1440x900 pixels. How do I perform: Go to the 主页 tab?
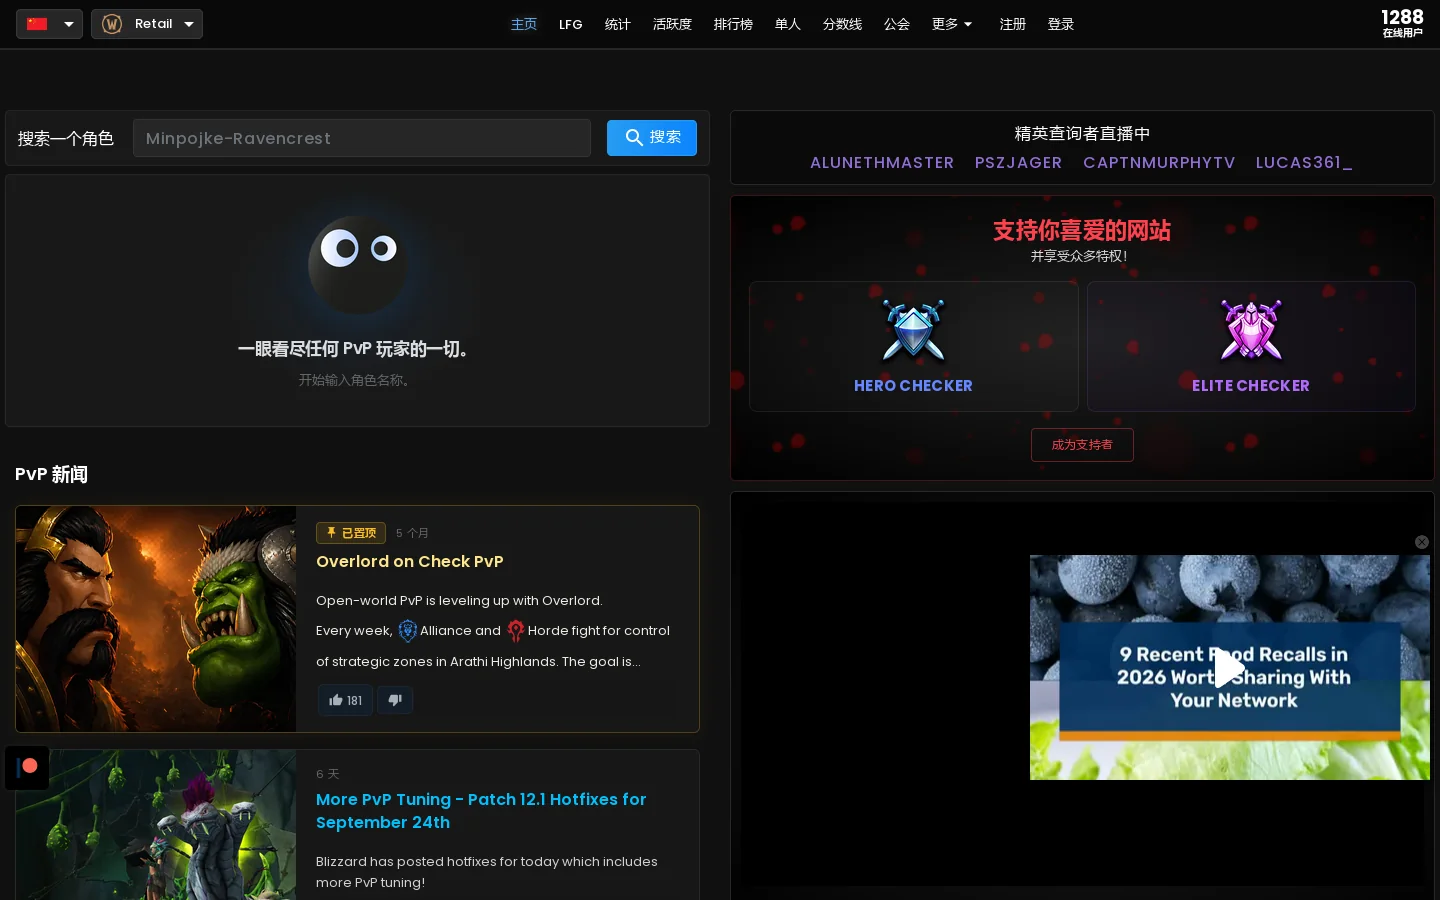[x=524, y=24]
